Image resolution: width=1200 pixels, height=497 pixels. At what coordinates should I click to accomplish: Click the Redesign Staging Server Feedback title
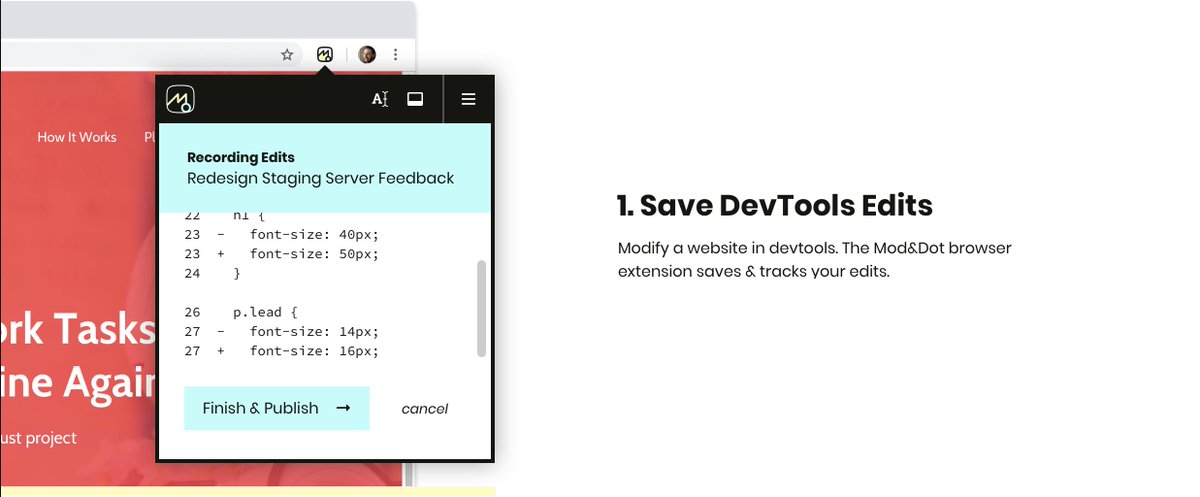(x=320, y=179)
